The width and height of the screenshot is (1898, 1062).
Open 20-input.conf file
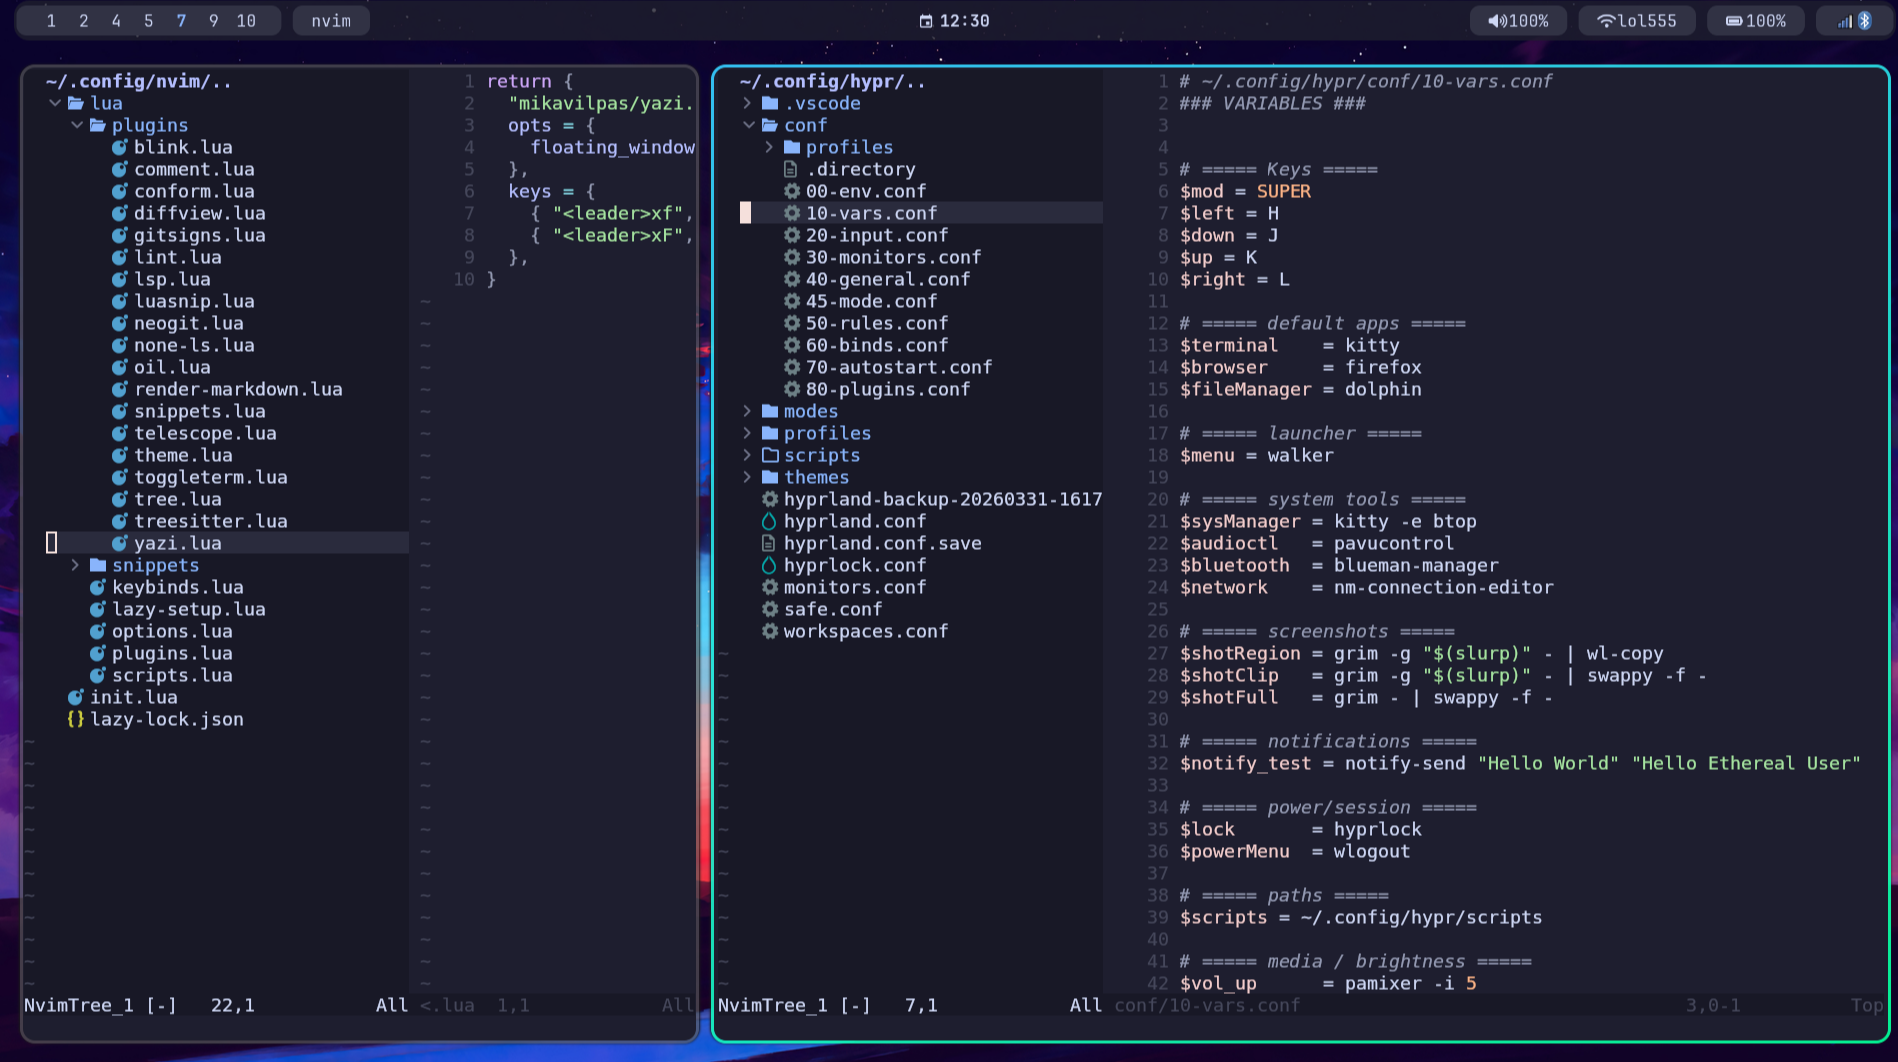877,235
